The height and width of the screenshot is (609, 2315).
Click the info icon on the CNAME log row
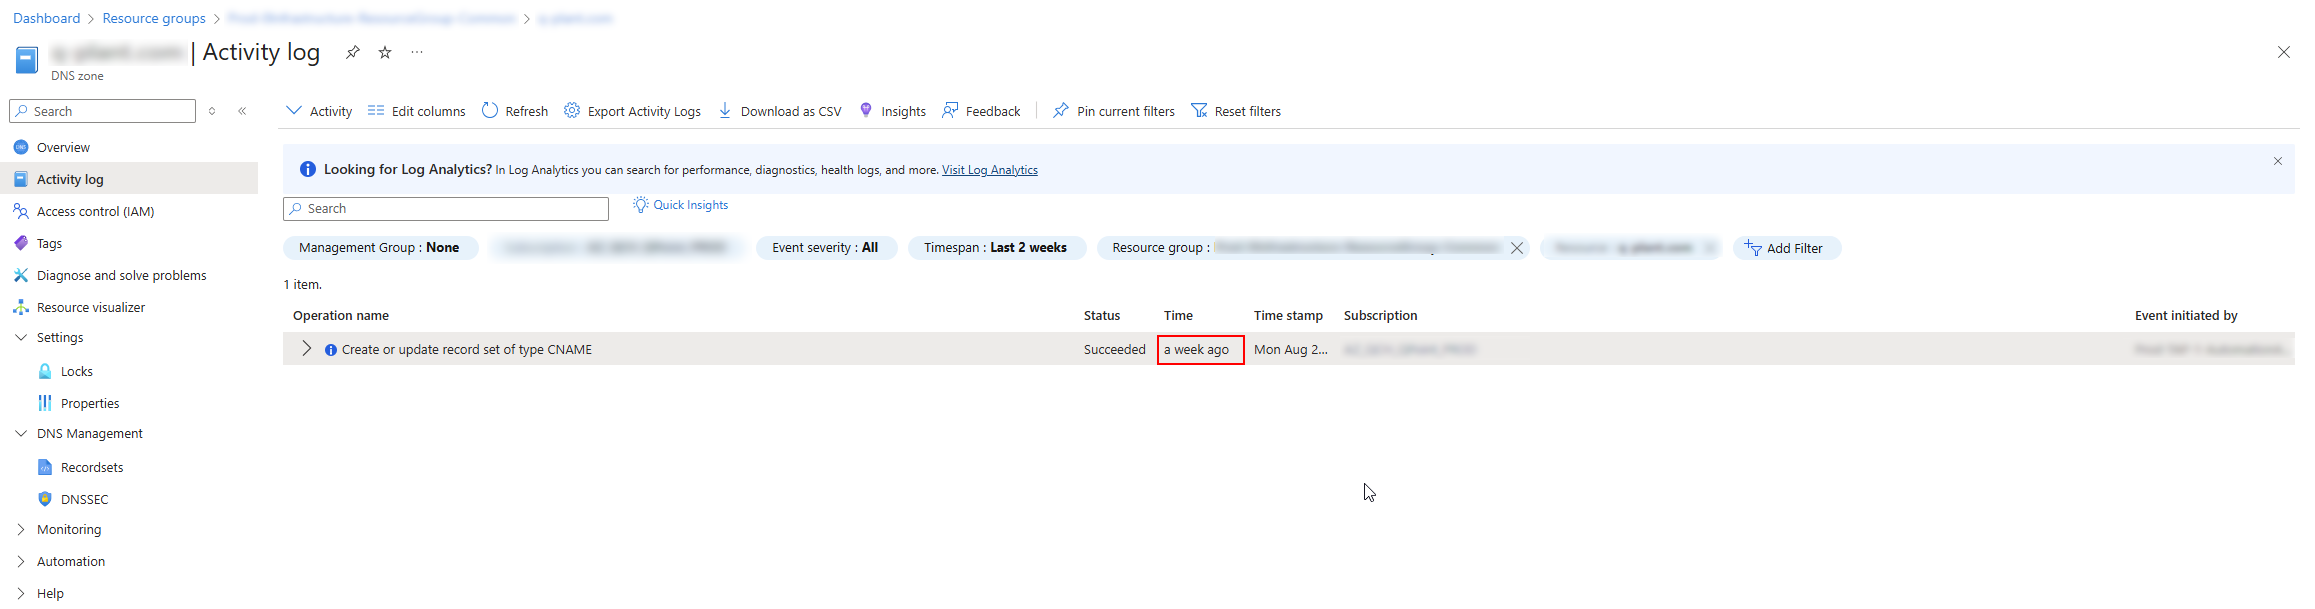pyautogui.click(x=331, y=350)
